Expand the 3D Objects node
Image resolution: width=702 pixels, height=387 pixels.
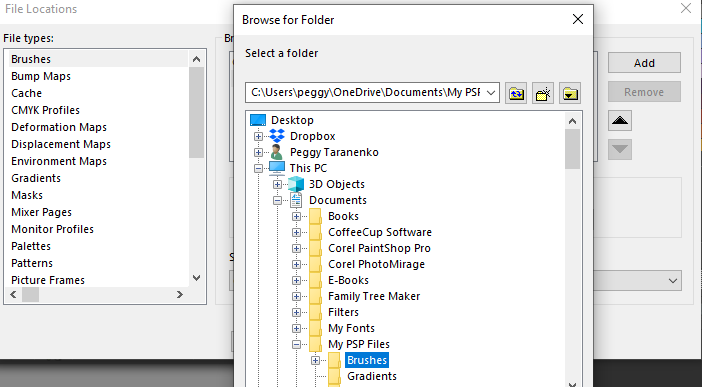(278, 185)
